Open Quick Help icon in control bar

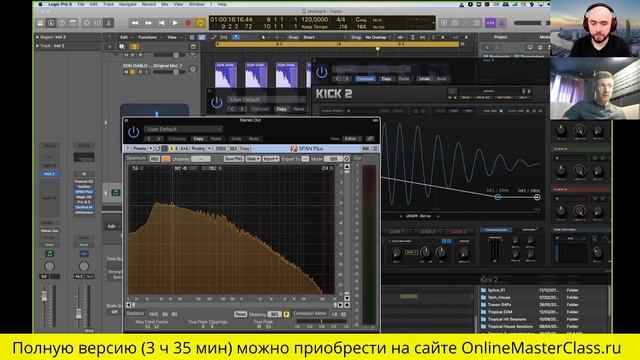tap(62, 23)
